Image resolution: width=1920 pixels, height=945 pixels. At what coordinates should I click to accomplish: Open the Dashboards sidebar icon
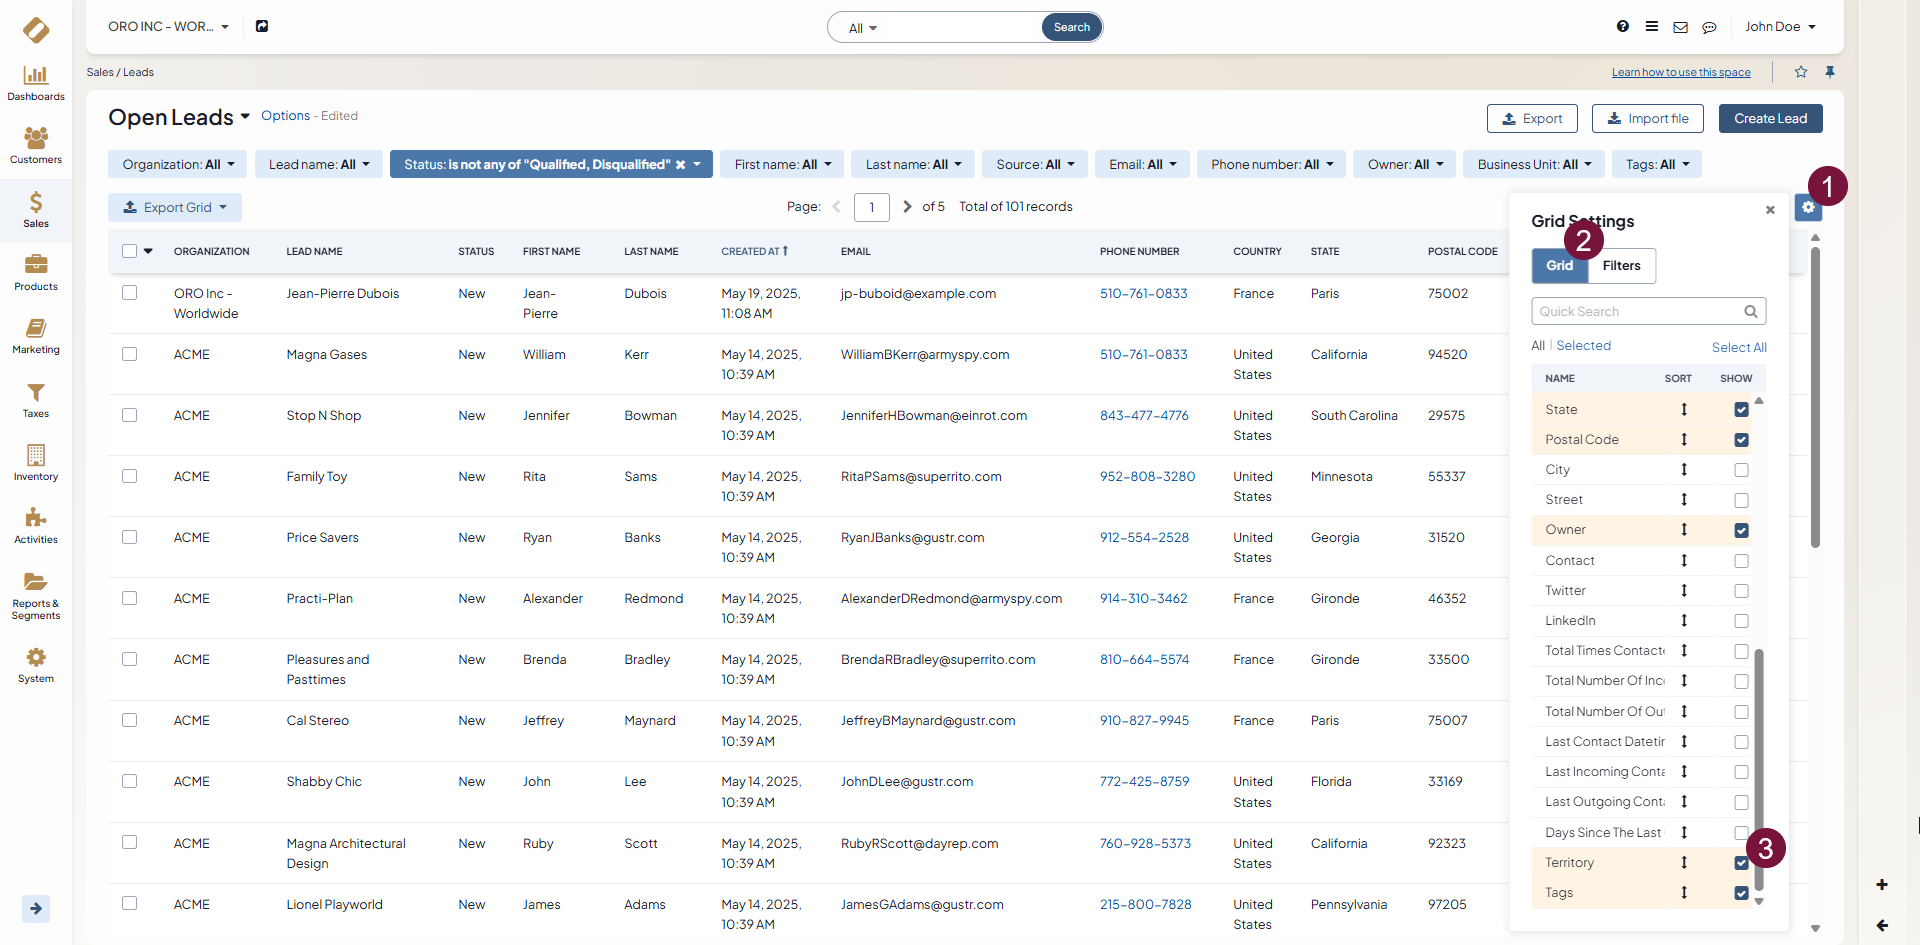click(36, 83)
